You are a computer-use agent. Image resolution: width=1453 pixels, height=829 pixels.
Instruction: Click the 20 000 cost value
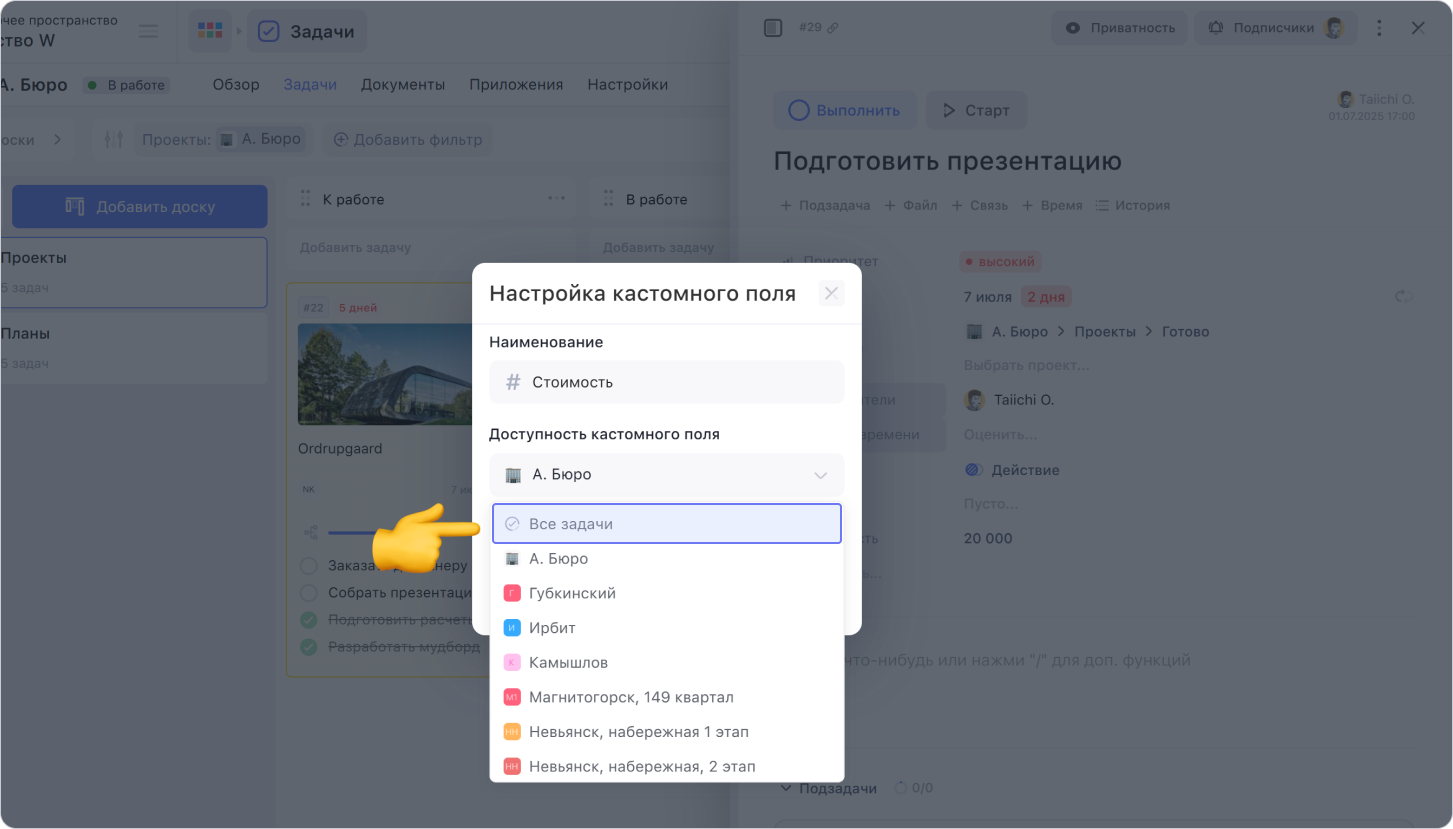click(988, 538)
